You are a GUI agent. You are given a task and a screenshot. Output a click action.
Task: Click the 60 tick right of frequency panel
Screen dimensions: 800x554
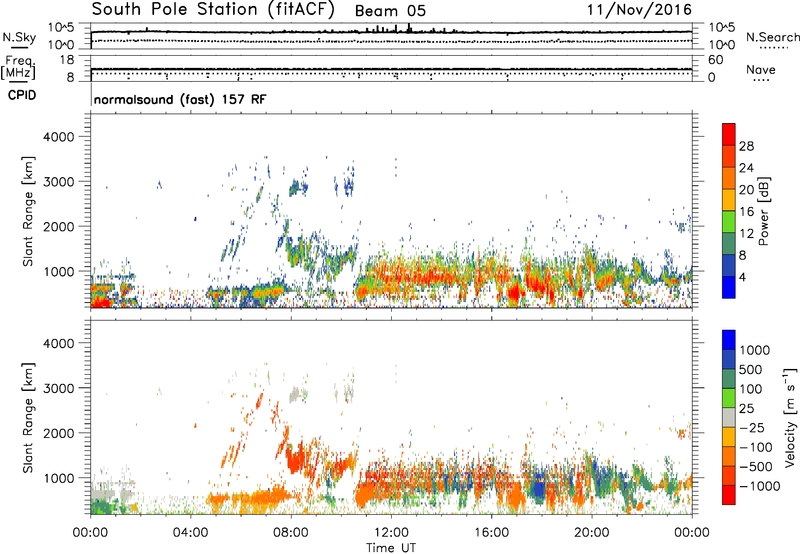click(x=716, y=60)
